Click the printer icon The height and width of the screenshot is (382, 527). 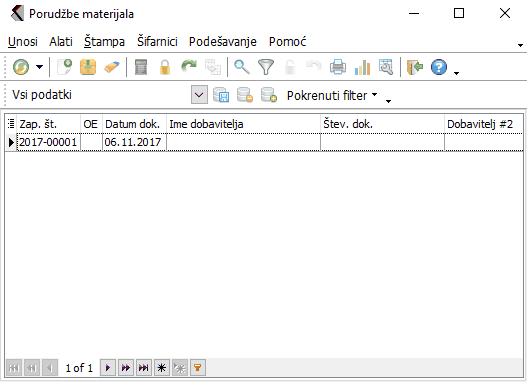338,67
